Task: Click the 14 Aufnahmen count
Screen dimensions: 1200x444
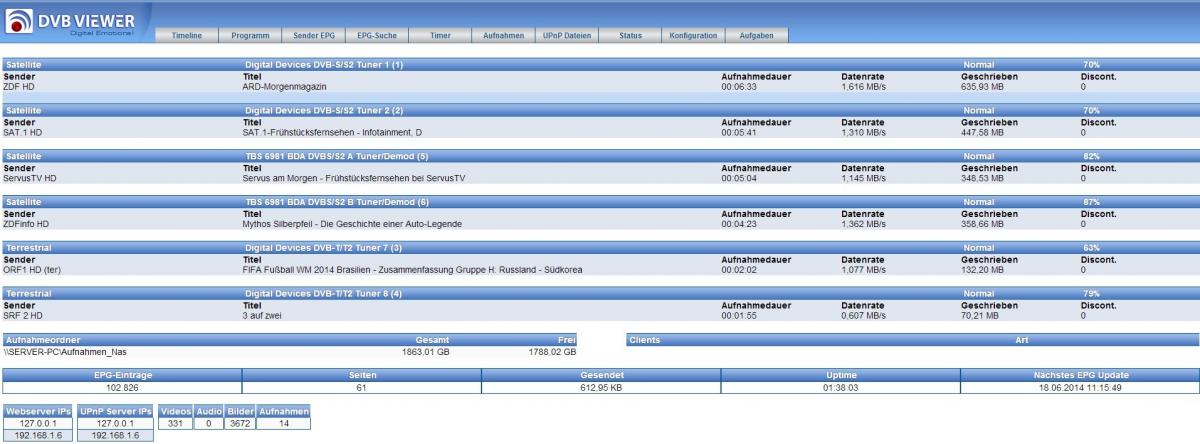Action: coord(283,424)
